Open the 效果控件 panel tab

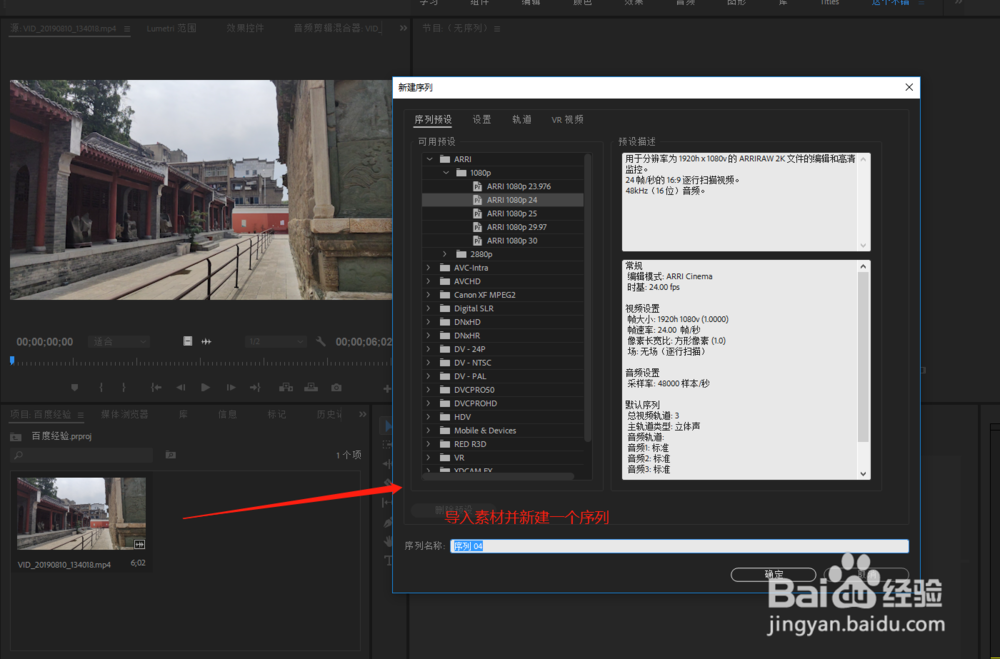(245, 28)
